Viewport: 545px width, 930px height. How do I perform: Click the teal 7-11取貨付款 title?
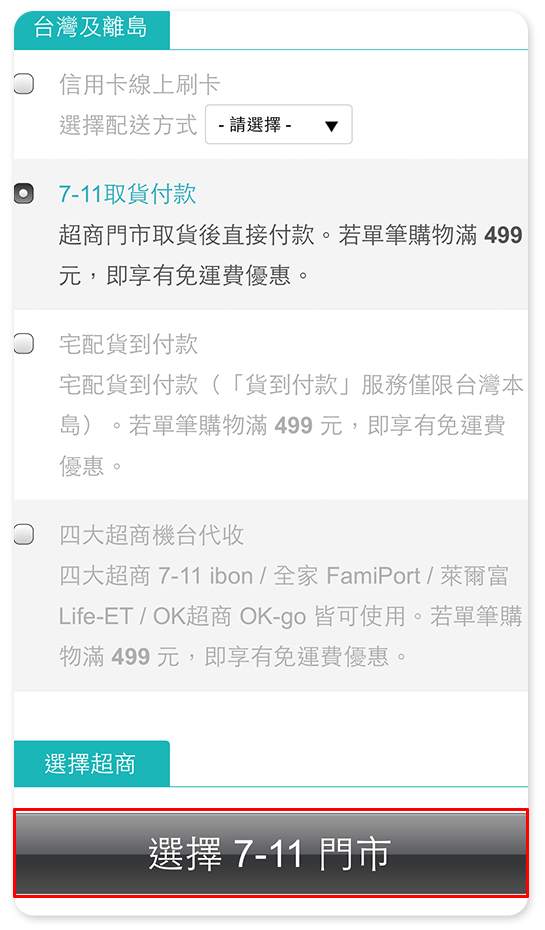pyautogui.click(x=128, y=194)
